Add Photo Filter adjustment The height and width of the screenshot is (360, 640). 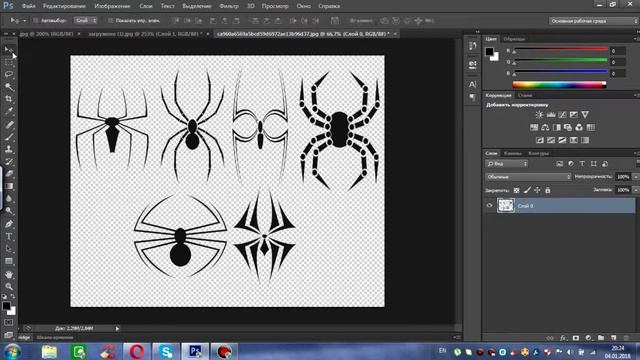click(x=568, y=127)
